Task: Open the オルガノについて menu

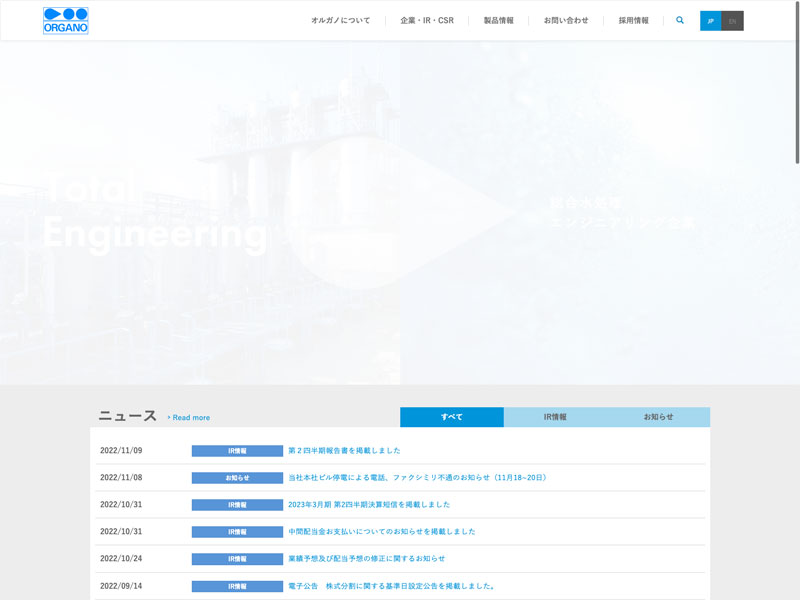Action: click(340, 20)
